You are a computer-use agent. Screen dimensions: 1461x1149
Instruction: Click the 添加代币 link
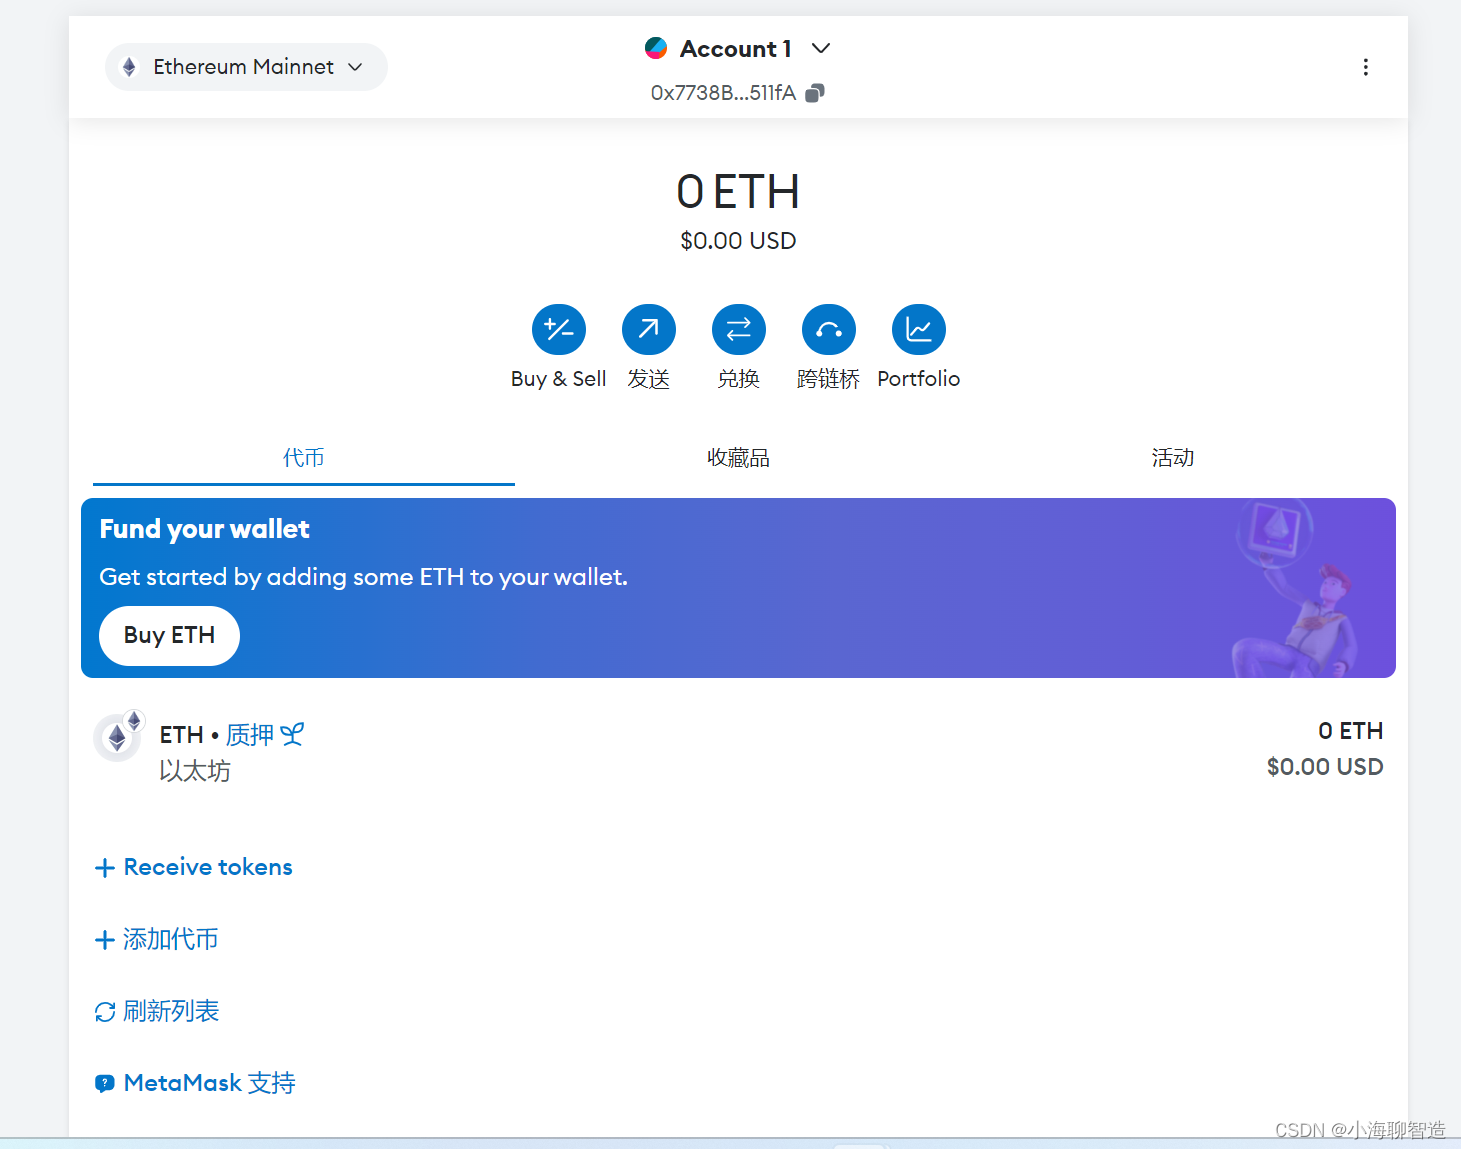pyautogui.click(x=170, y=939)
